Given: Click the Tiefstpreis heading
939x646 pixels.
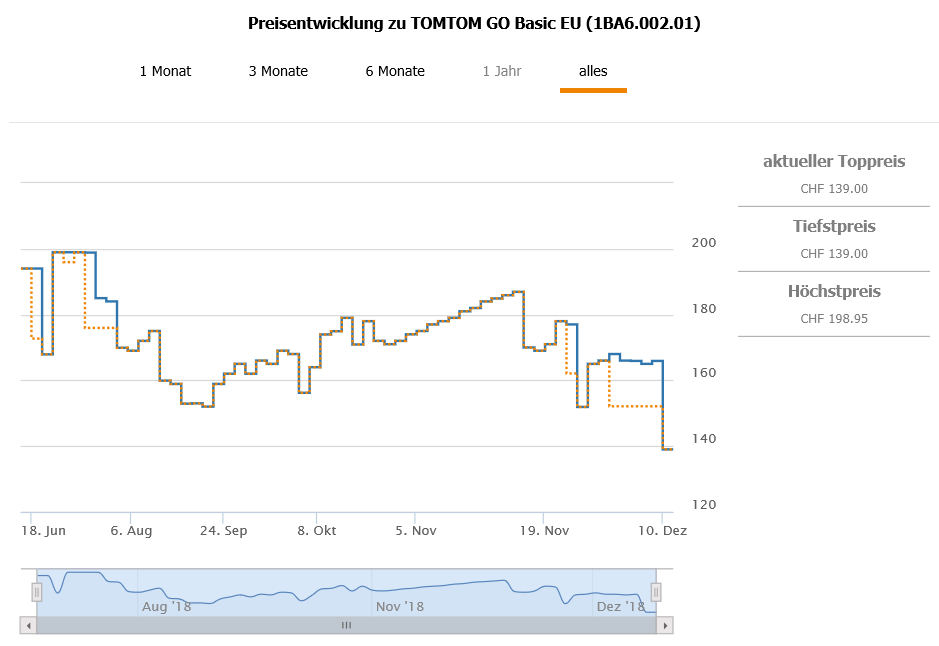Looking at the screenshot, I should (x=834, y=227).
